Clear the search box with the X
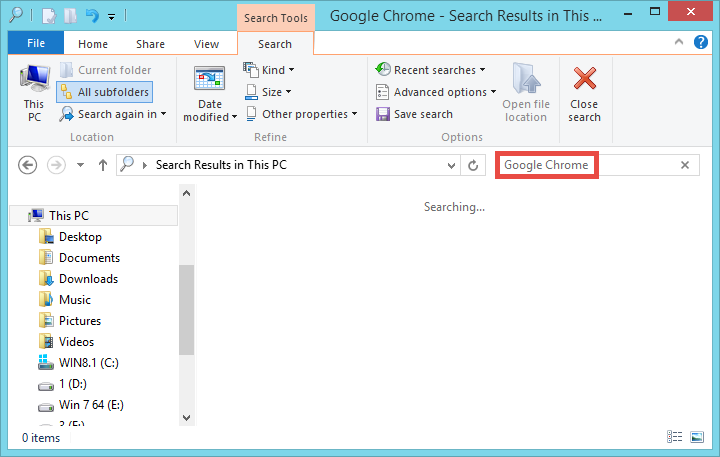Viewport: 720px width, 457px height. tap(685, 165)
